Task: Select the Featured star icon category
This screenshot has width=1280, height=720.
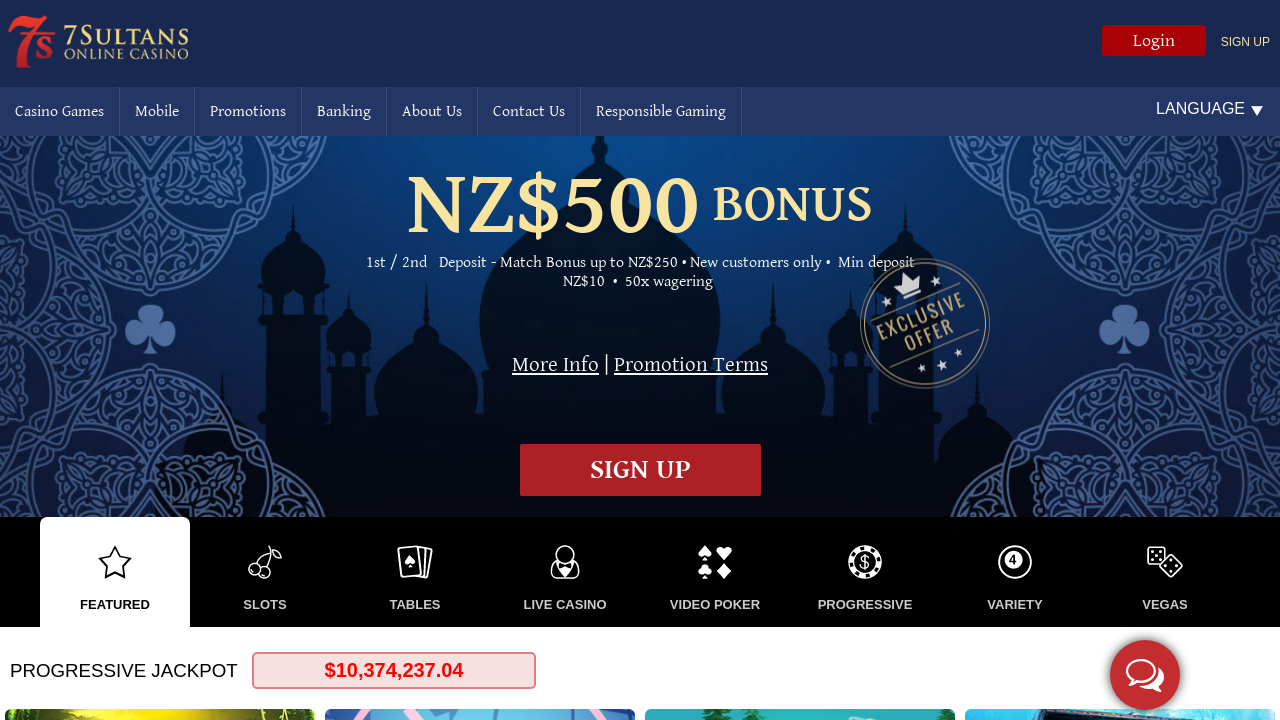Action: pyautogui.click(x=115, y=562)
